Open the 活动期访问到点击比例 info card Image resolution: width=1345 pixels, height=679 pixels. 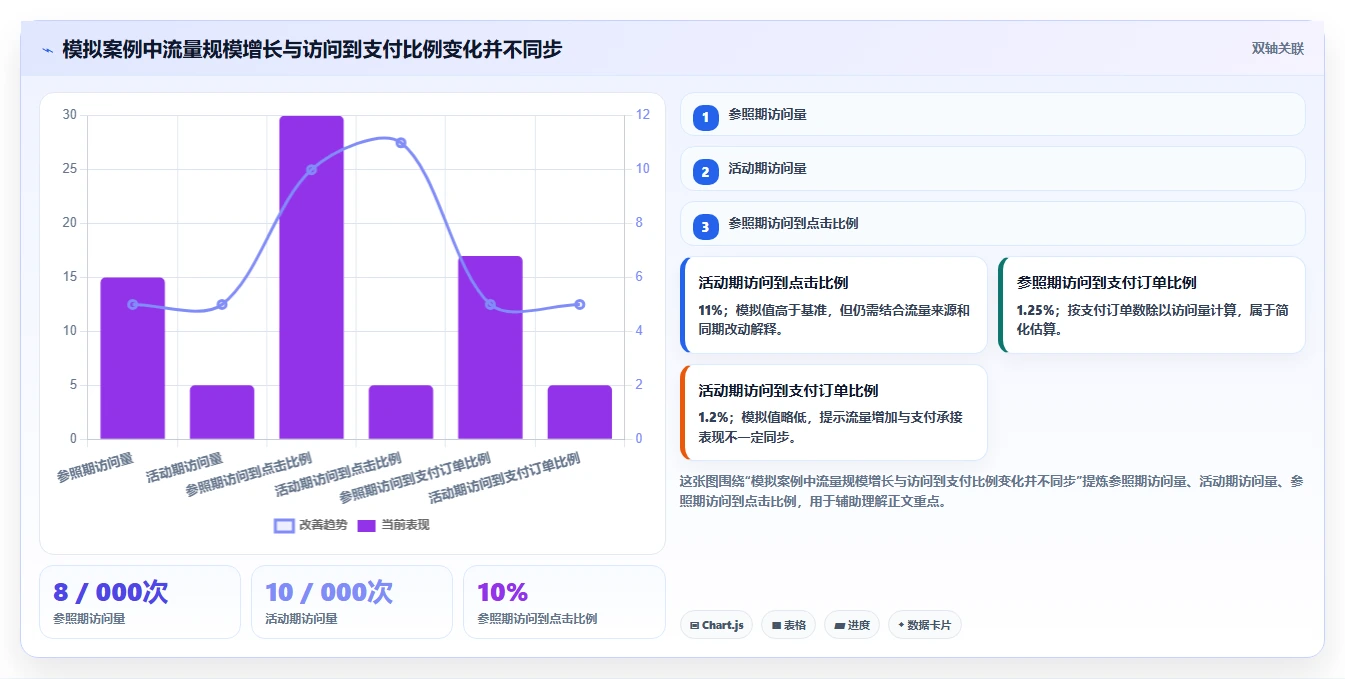(x=834, y=305)
